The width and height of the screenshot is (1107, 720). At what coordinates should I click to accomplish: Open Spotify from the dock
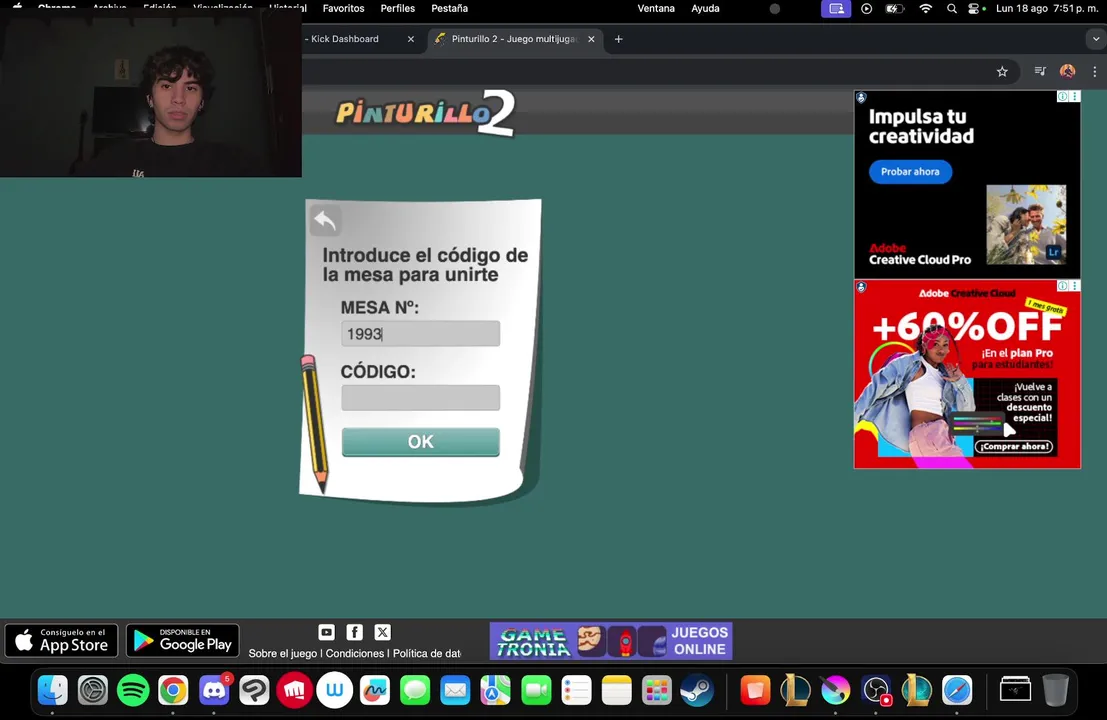[133, 690]
